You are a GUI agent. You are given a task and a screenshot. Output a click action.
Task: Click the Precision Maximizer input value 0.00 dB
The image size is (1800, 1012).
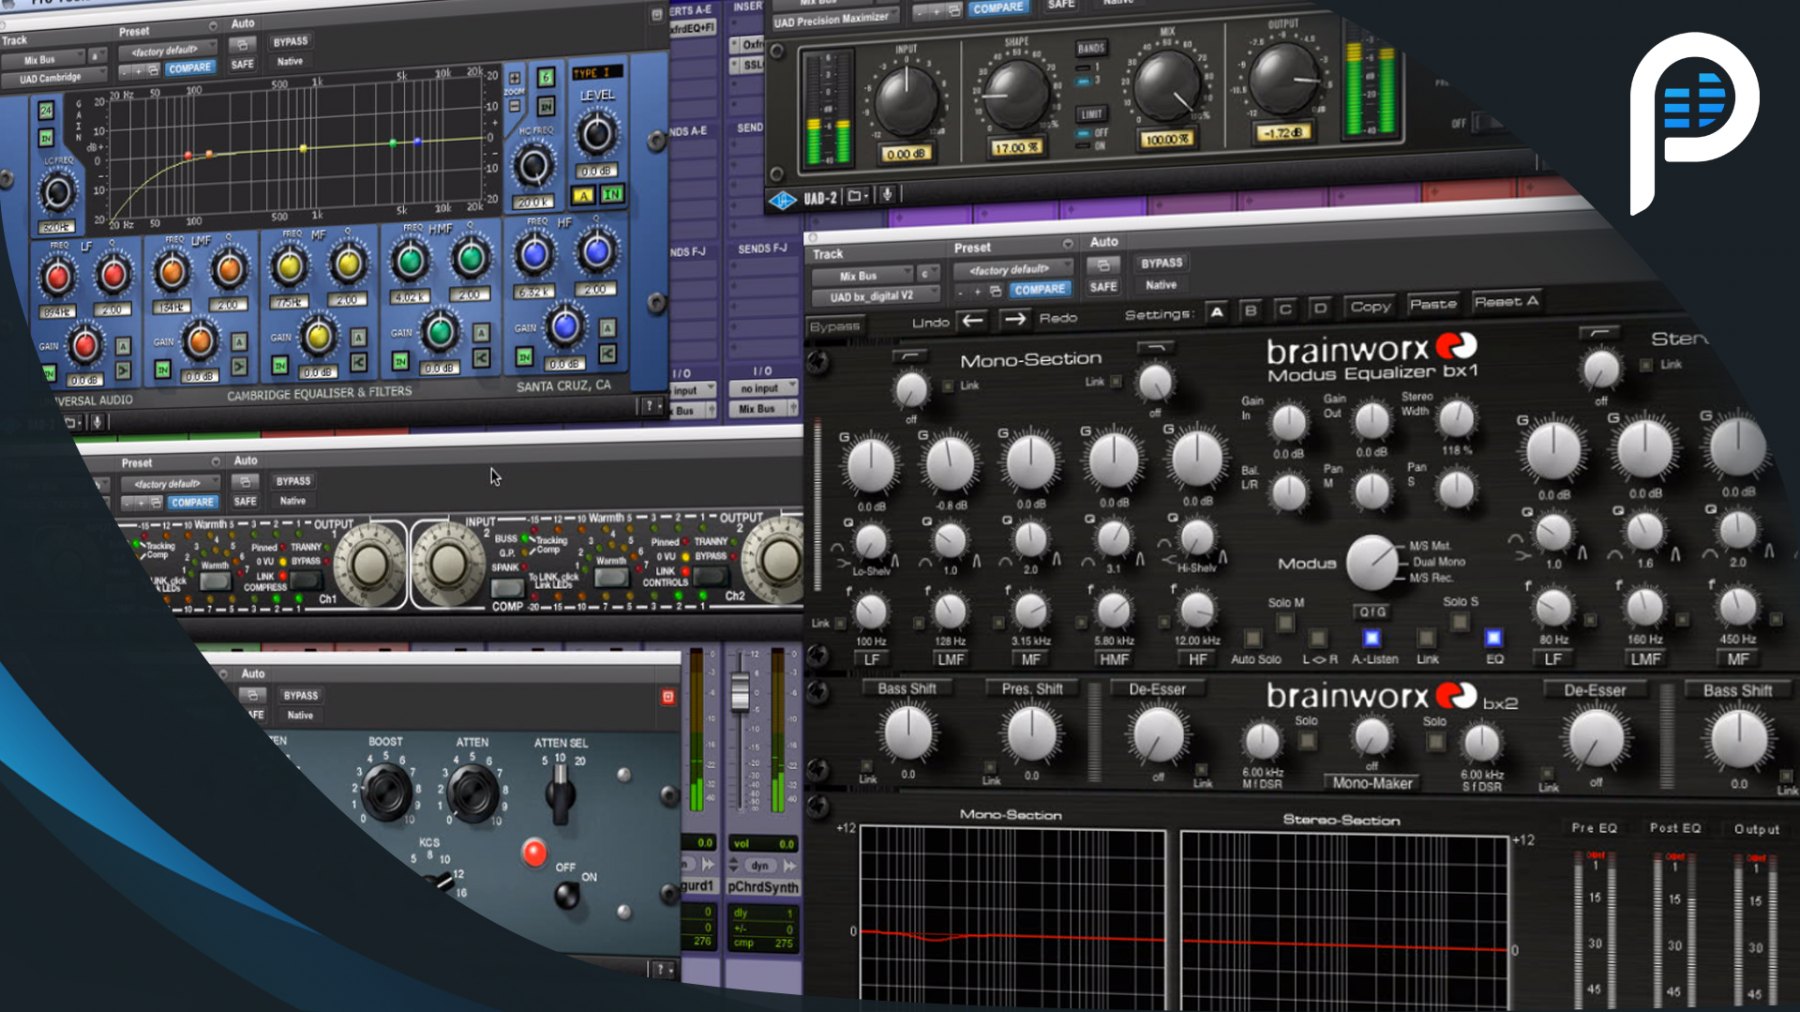(905, 154)
